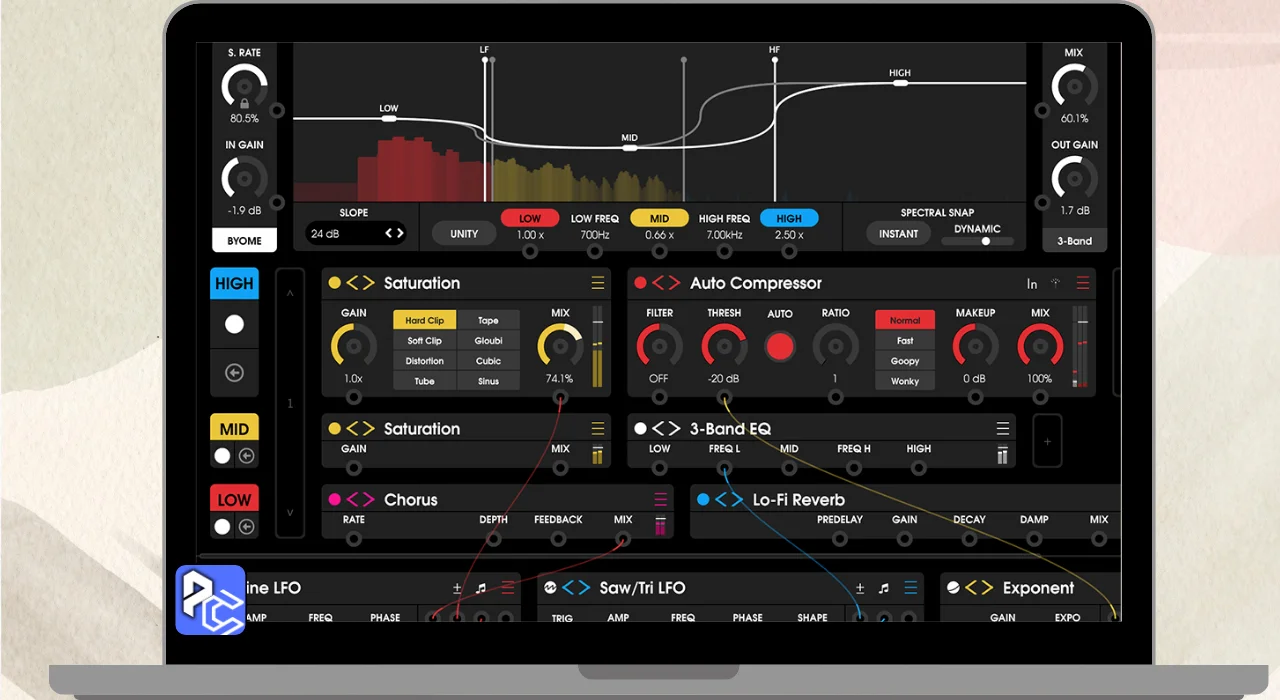
Task: Toggle the Auto Compressor red power dot
Action: click(641, 283)
